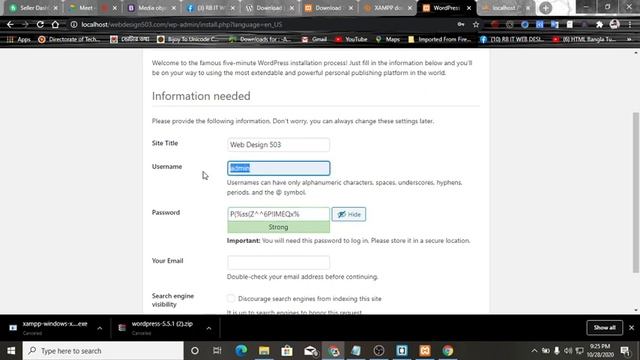Screen dimensions: 640x360
Task: Open the volume control in the tray
Action: (568, 351)
